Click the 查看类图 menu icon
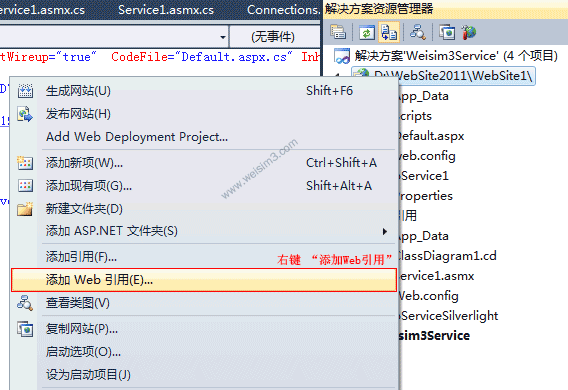This screenshot has height=390, width=568. [x=25, y=303]
